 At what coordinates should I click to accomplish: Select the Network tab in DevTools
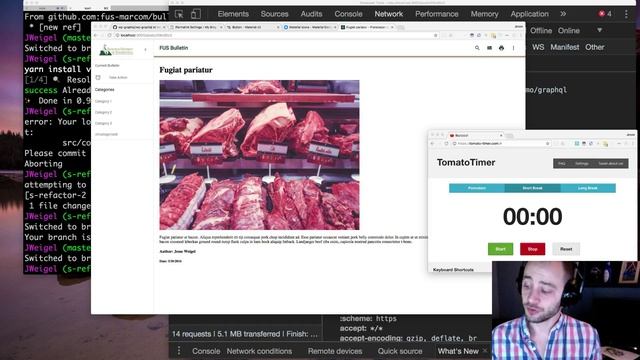pyautogui.click(x=389, y=14)
